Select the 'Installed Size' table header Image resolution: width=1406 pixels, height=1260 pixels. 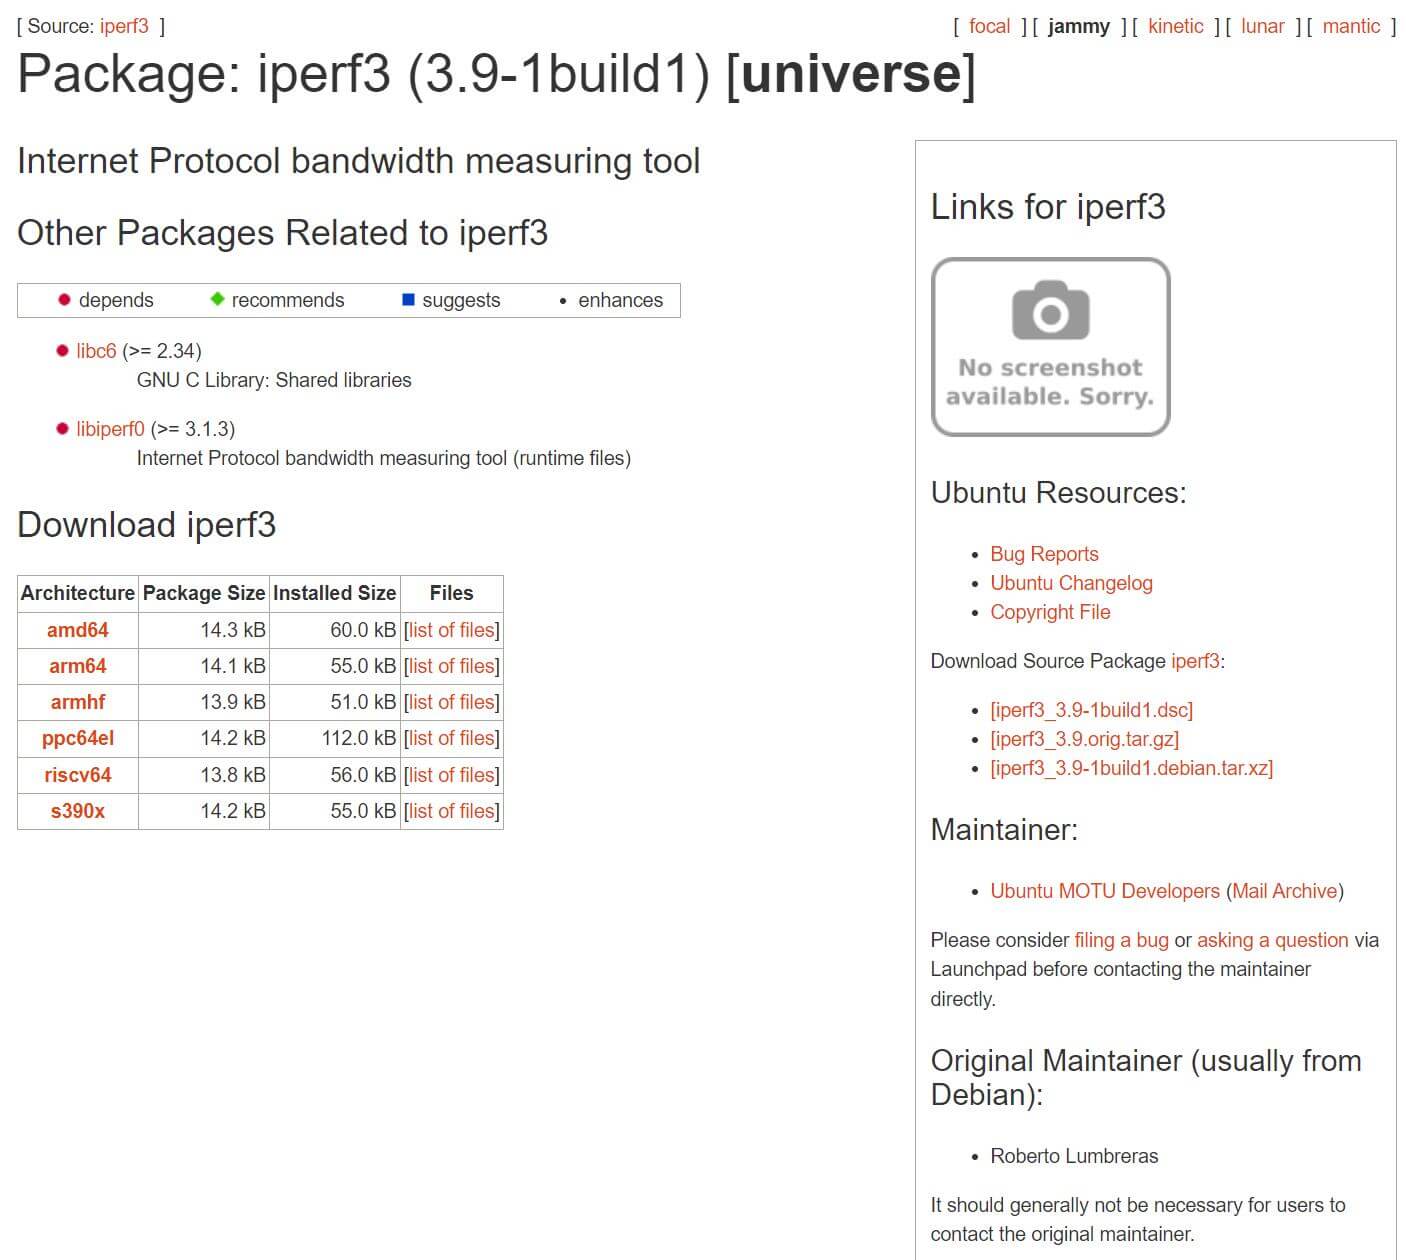pos(334,593)
